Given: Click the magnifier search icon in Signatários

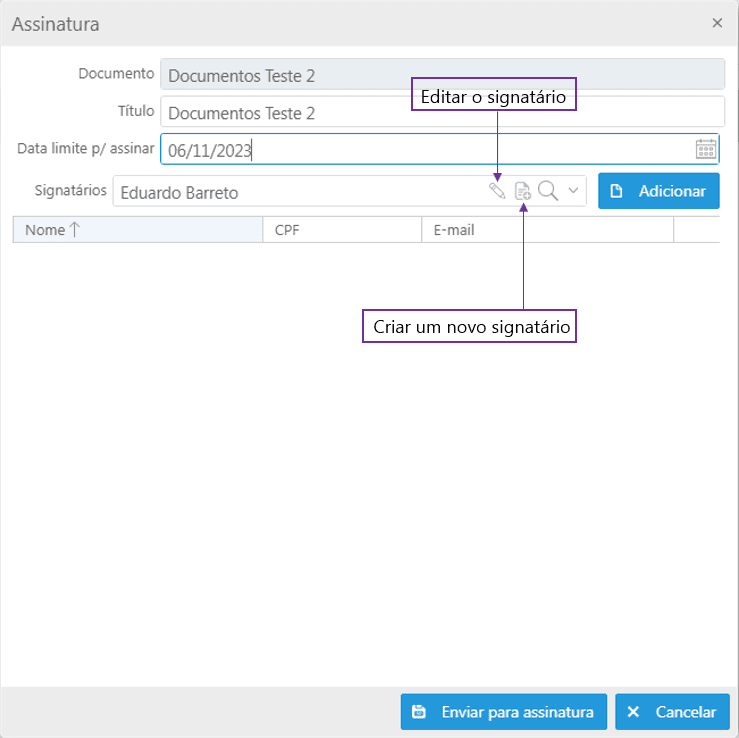Looking at the screenshot, I should [548, 191].
